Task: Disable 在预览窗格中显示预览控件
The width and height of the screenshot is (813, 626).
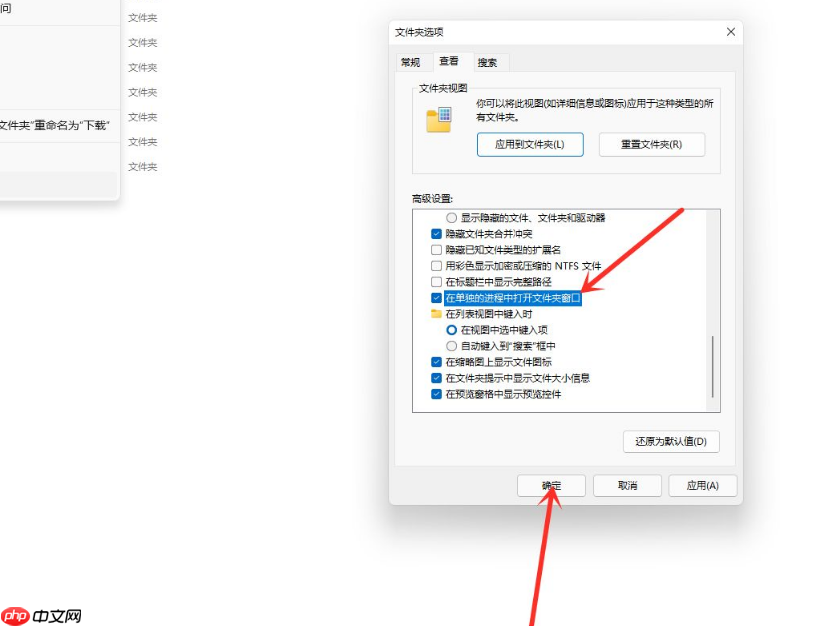Action: [x=435, y=394]
